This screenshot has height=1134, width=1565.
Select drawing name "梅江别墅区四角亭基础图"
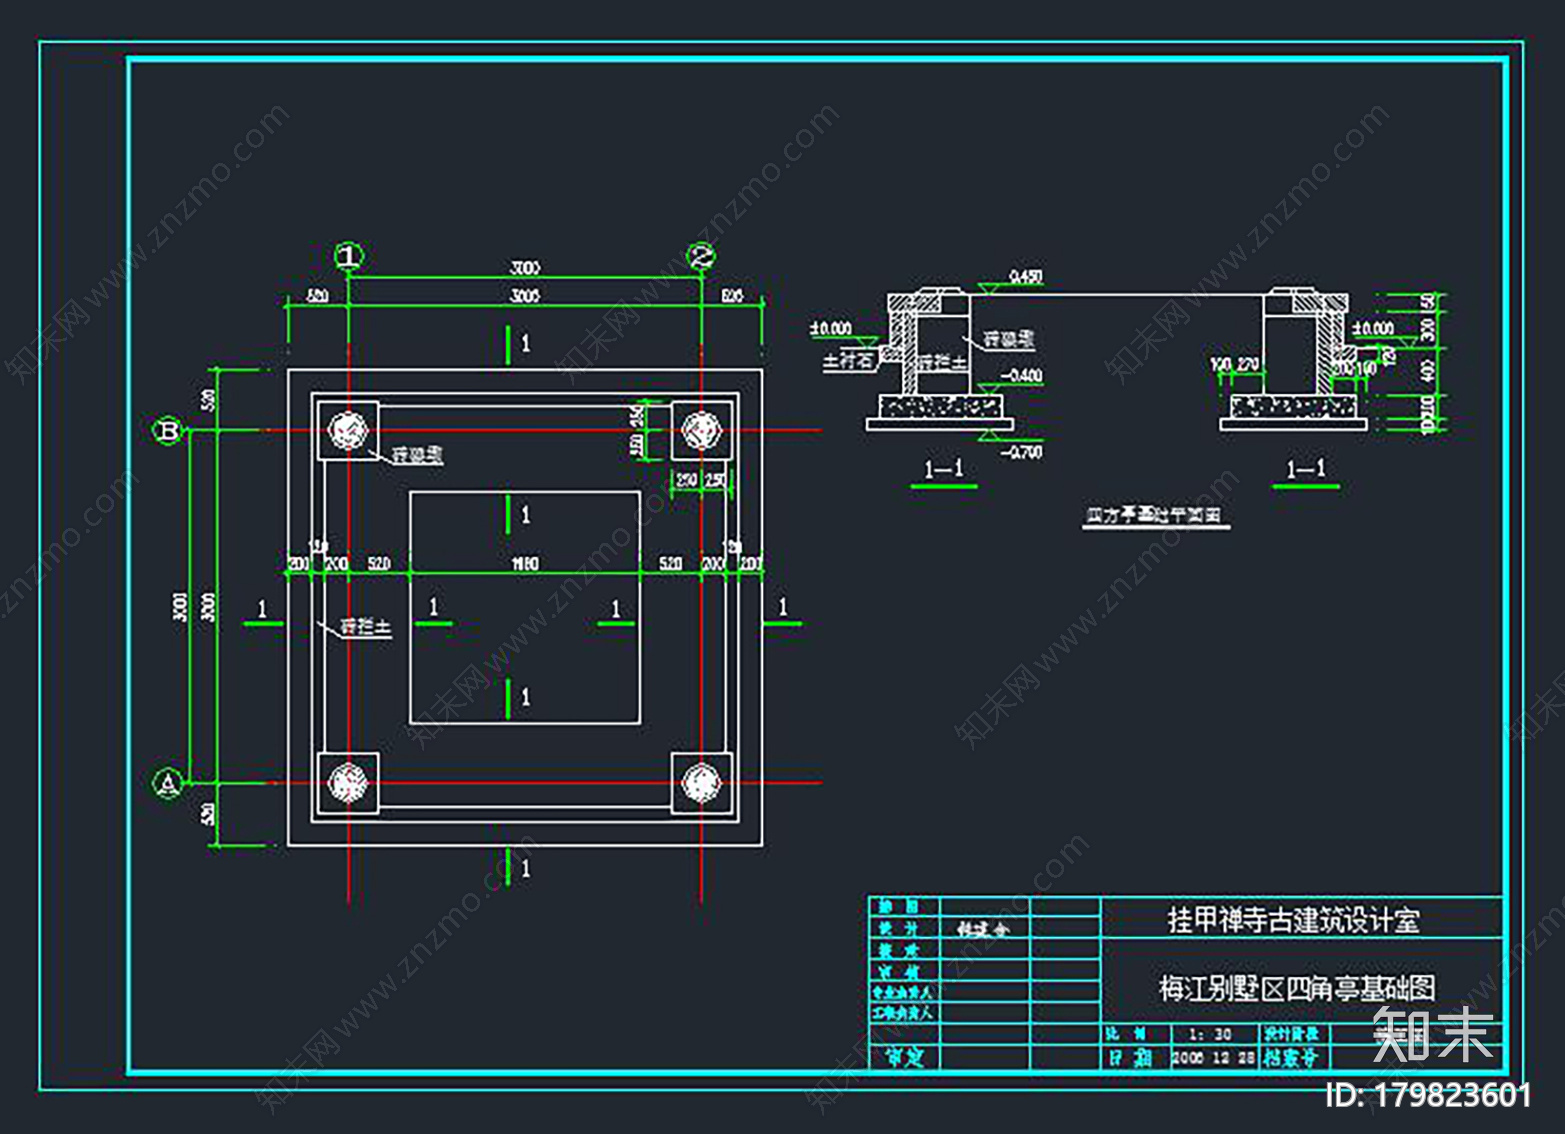(x=1297, y=988)
